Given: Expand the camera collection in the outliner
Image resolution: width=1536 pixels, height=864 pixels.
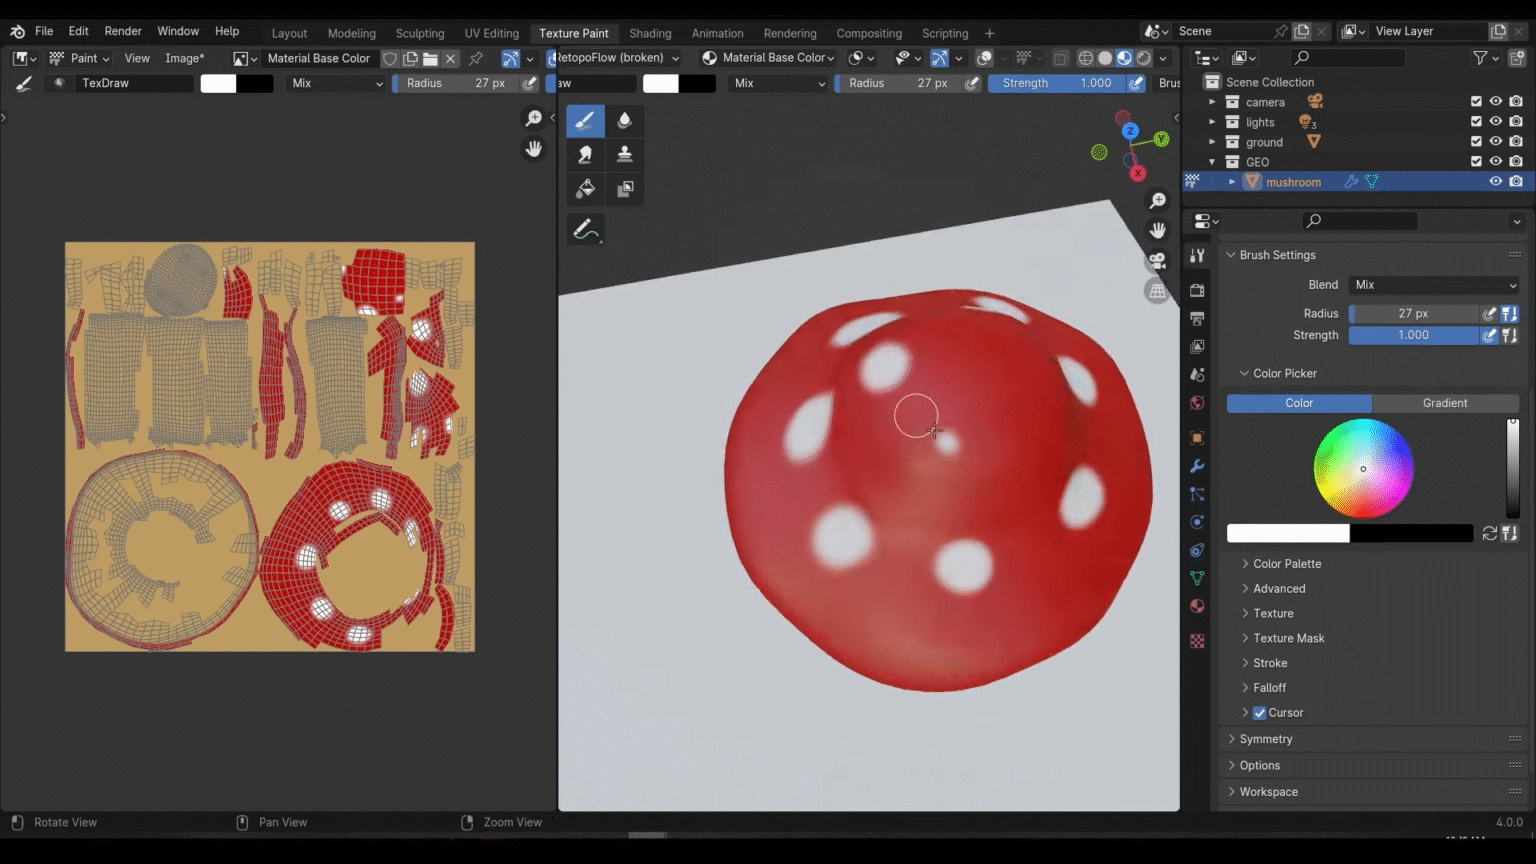Looking at the screenshot, I should (x=1212, y=101).
